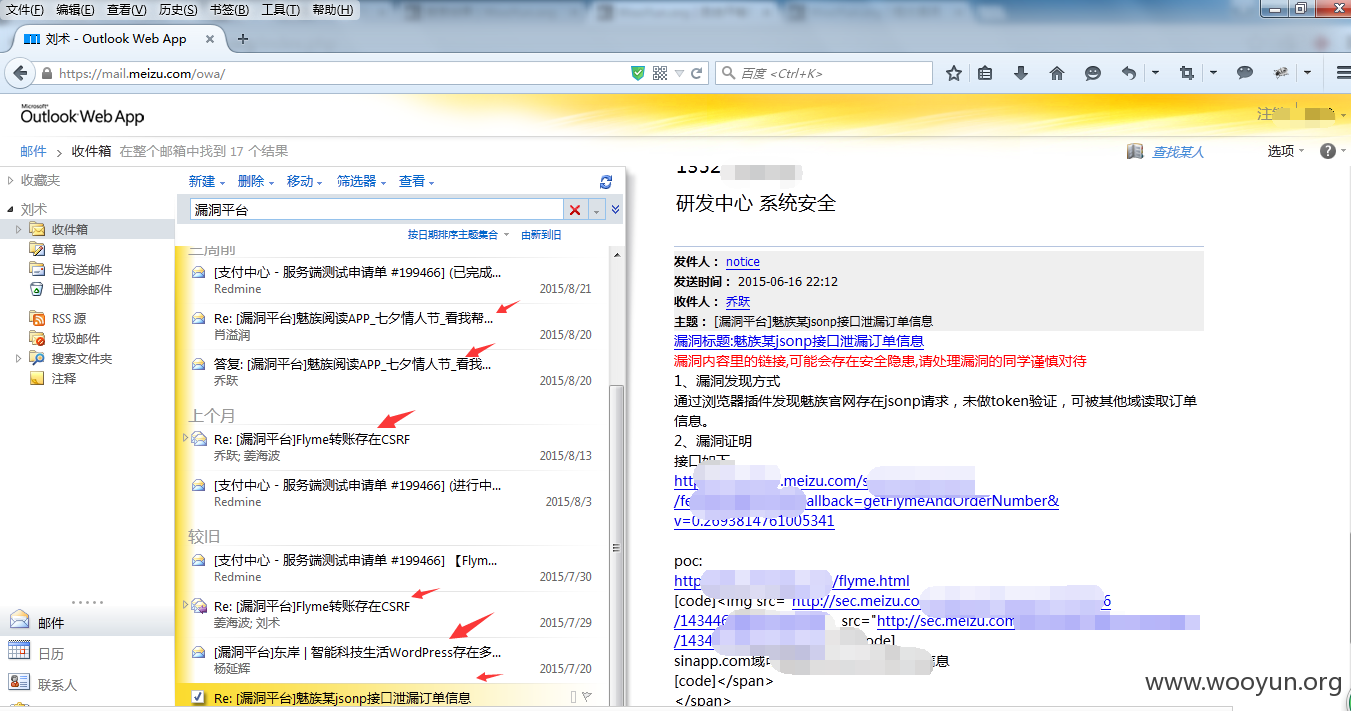Select the 刘术 - Outlook Web App tab
The image size is (1351, 711).
[x=119, y=39]
